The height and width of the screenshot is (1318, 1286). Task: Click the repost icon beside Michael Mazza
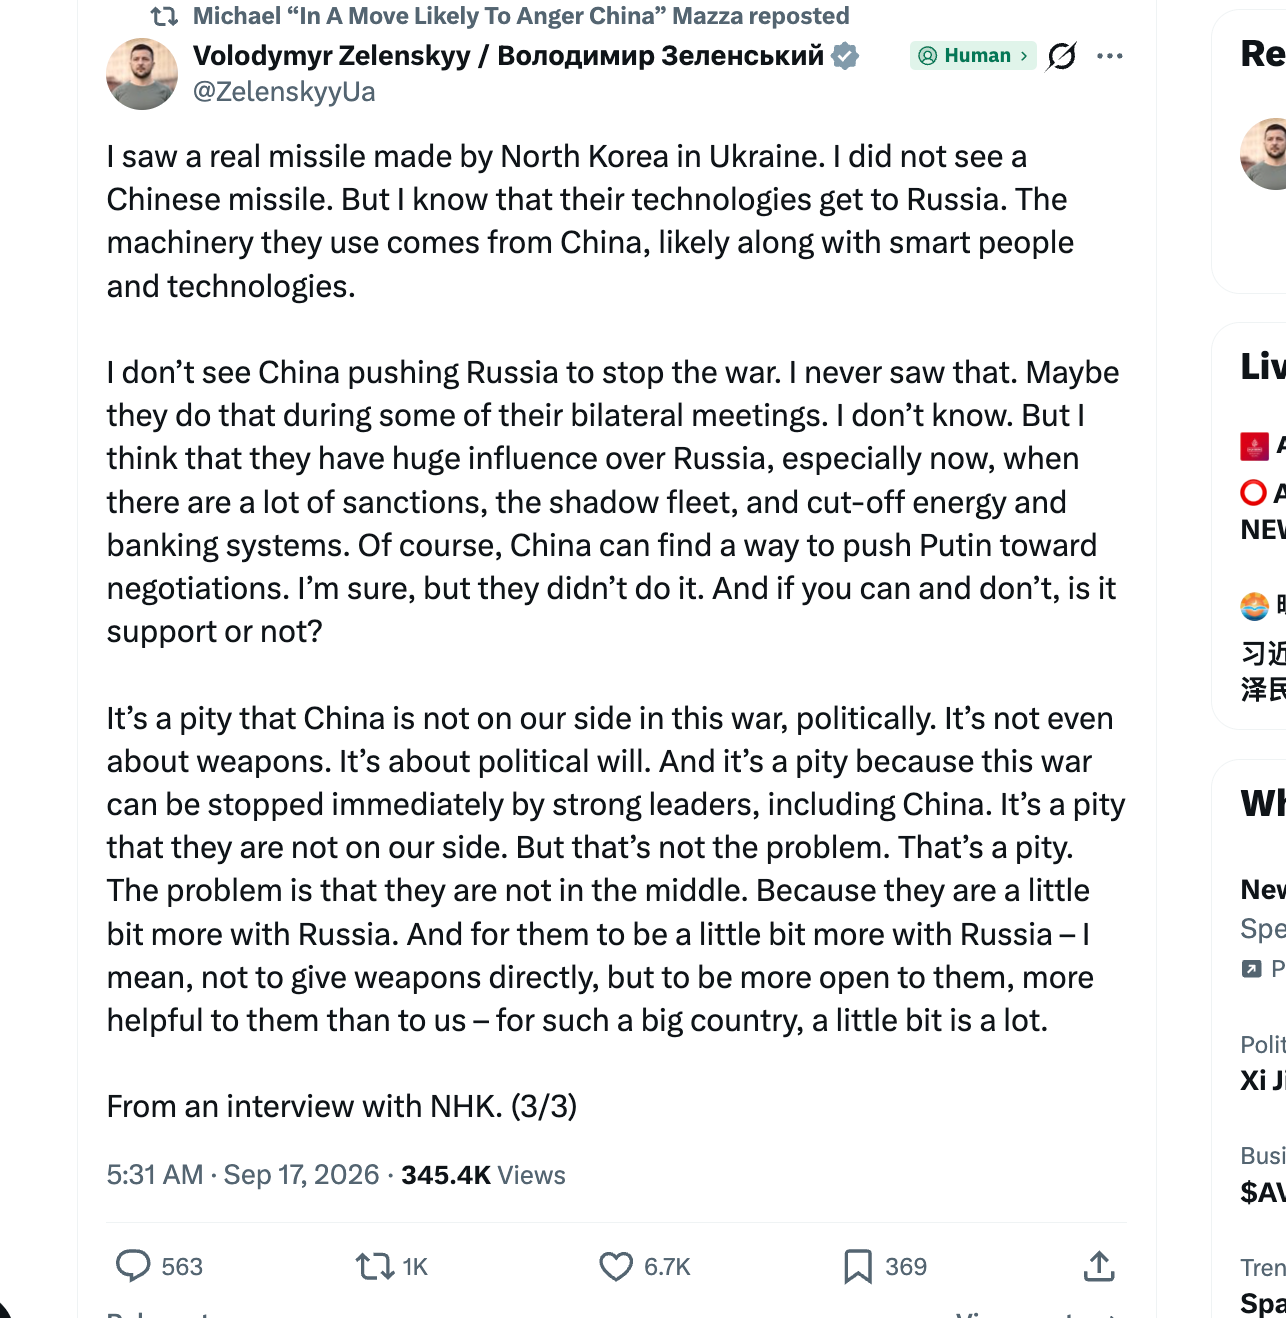pos(164,16)
